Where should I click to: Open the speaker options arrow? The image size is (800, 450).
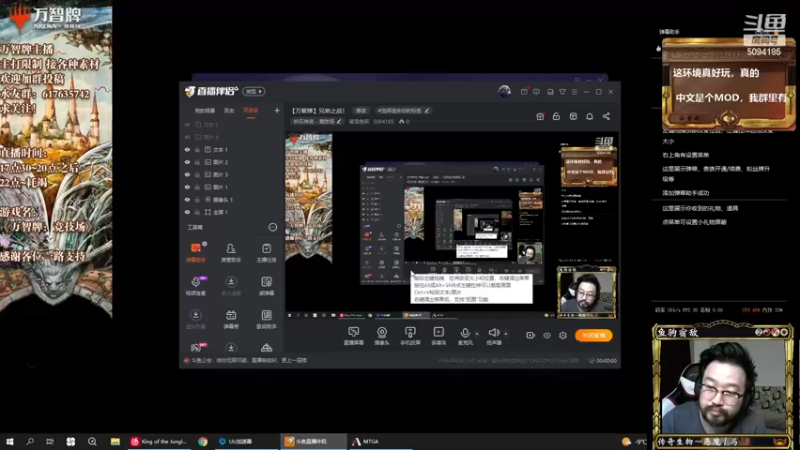point(506,334)
